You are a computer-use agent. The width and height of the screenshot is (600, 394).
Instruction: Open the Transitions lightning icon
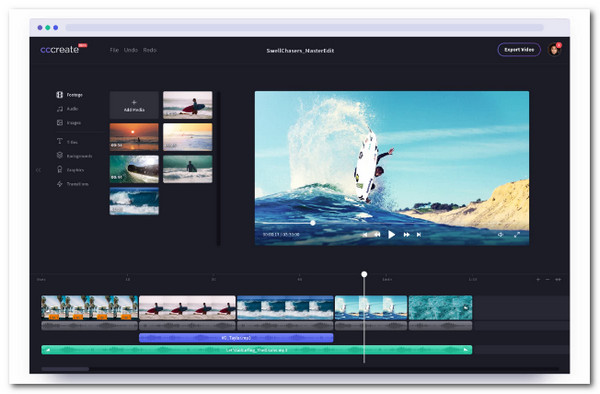coord(60,184)
